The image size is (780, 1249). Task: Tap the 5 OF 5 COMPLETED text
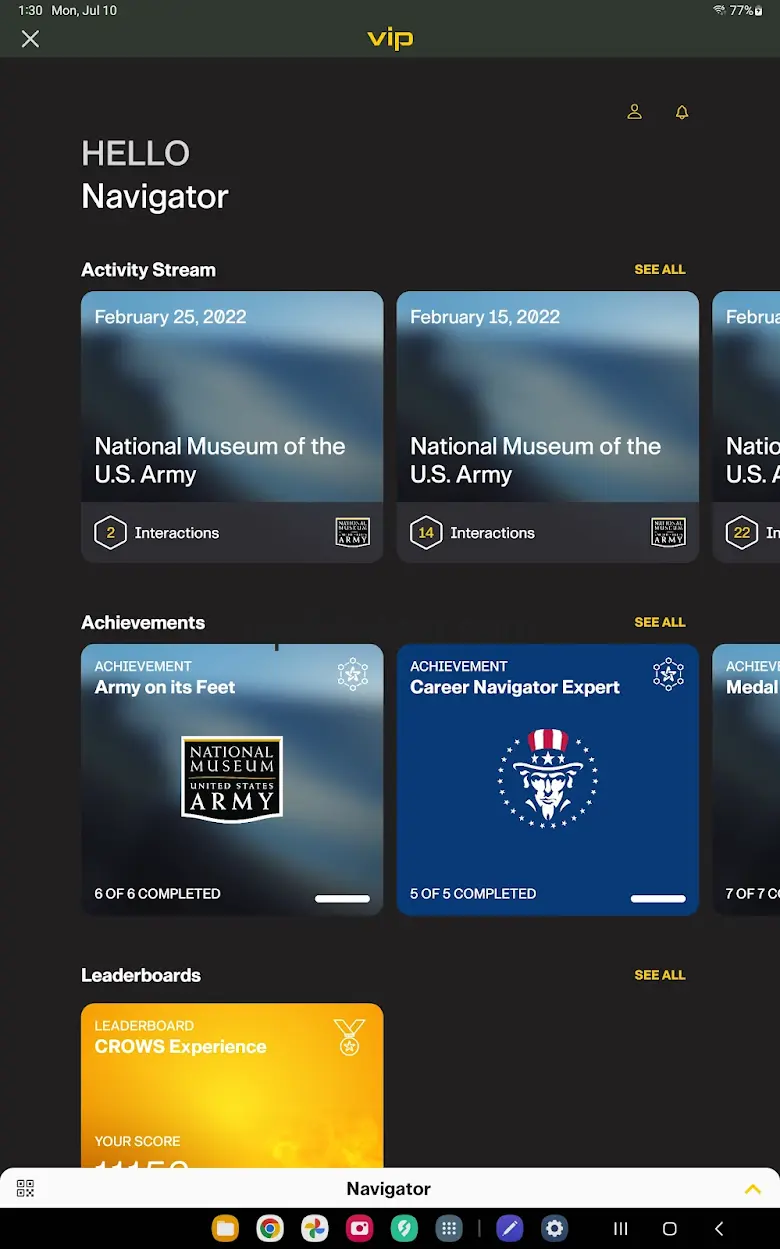(x=473, y=894)
